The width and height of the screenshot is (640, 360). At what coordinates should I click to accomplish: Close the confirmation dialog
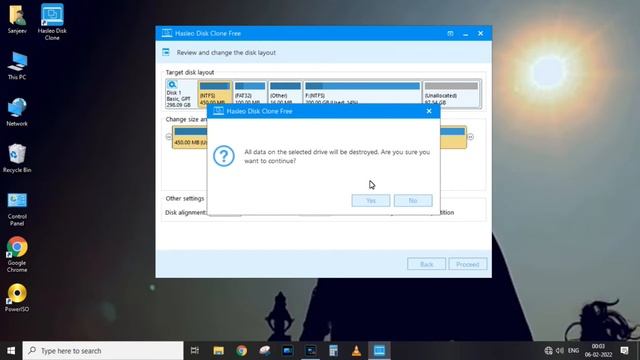click(x=429, y=111)
